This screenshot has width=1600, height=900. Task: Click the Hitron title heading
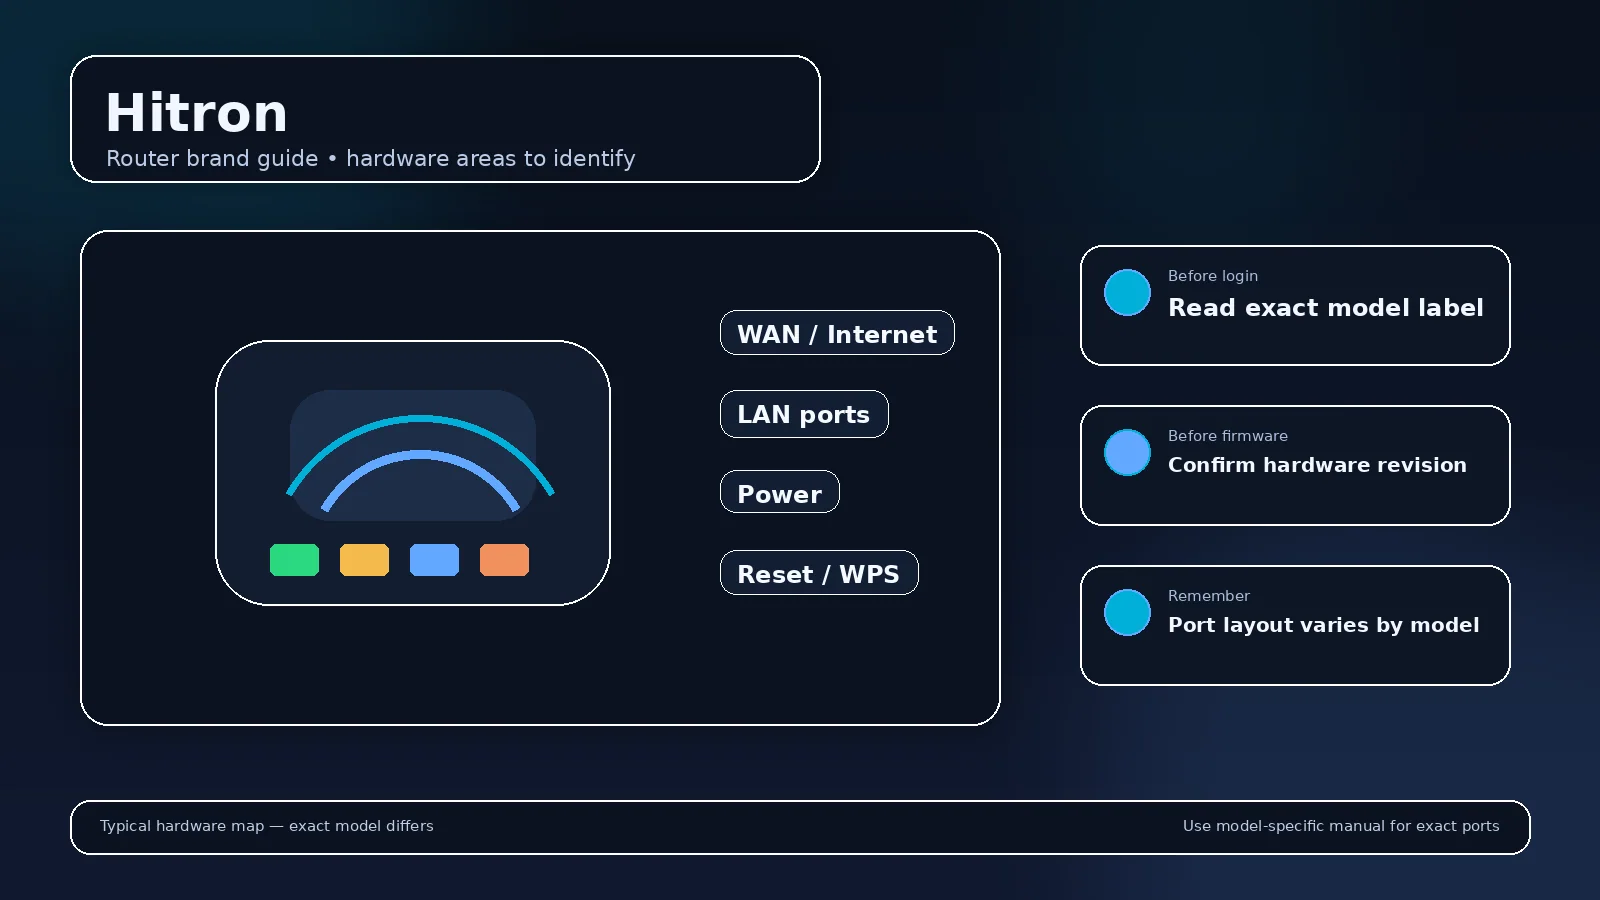(x=197, y=112)
